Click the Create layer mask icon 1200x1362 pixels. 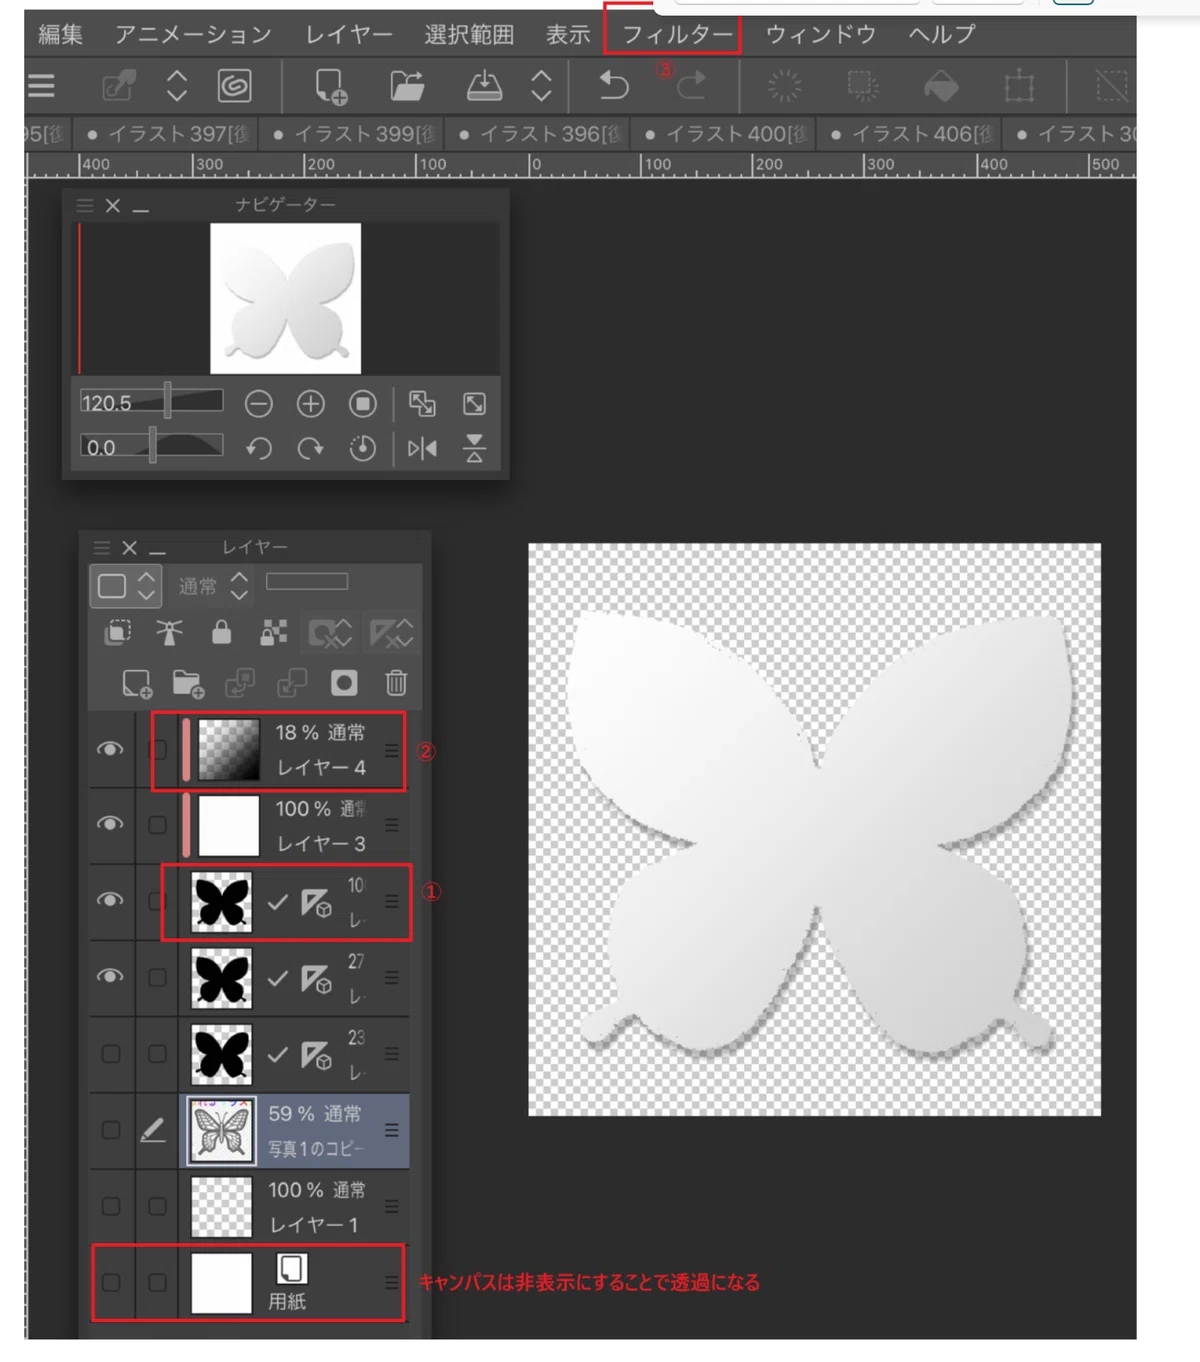[x=344, y=683]
